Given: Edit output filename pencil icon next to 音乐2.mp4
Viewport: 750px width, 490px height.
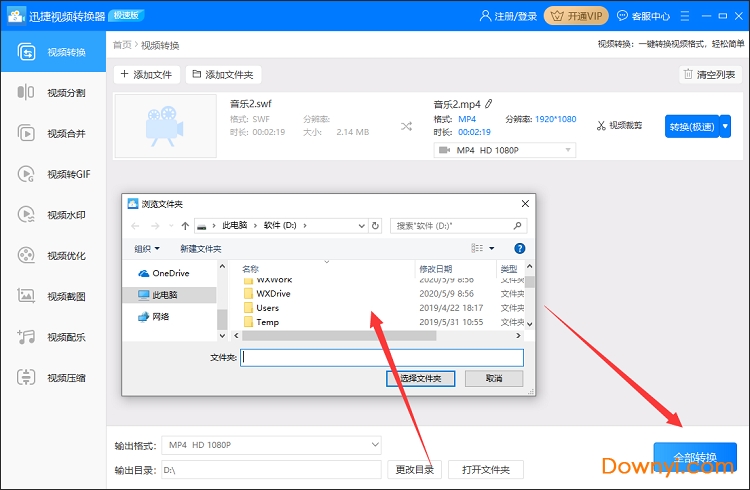Looking at the screenshot, I should (x=488, y=104).
